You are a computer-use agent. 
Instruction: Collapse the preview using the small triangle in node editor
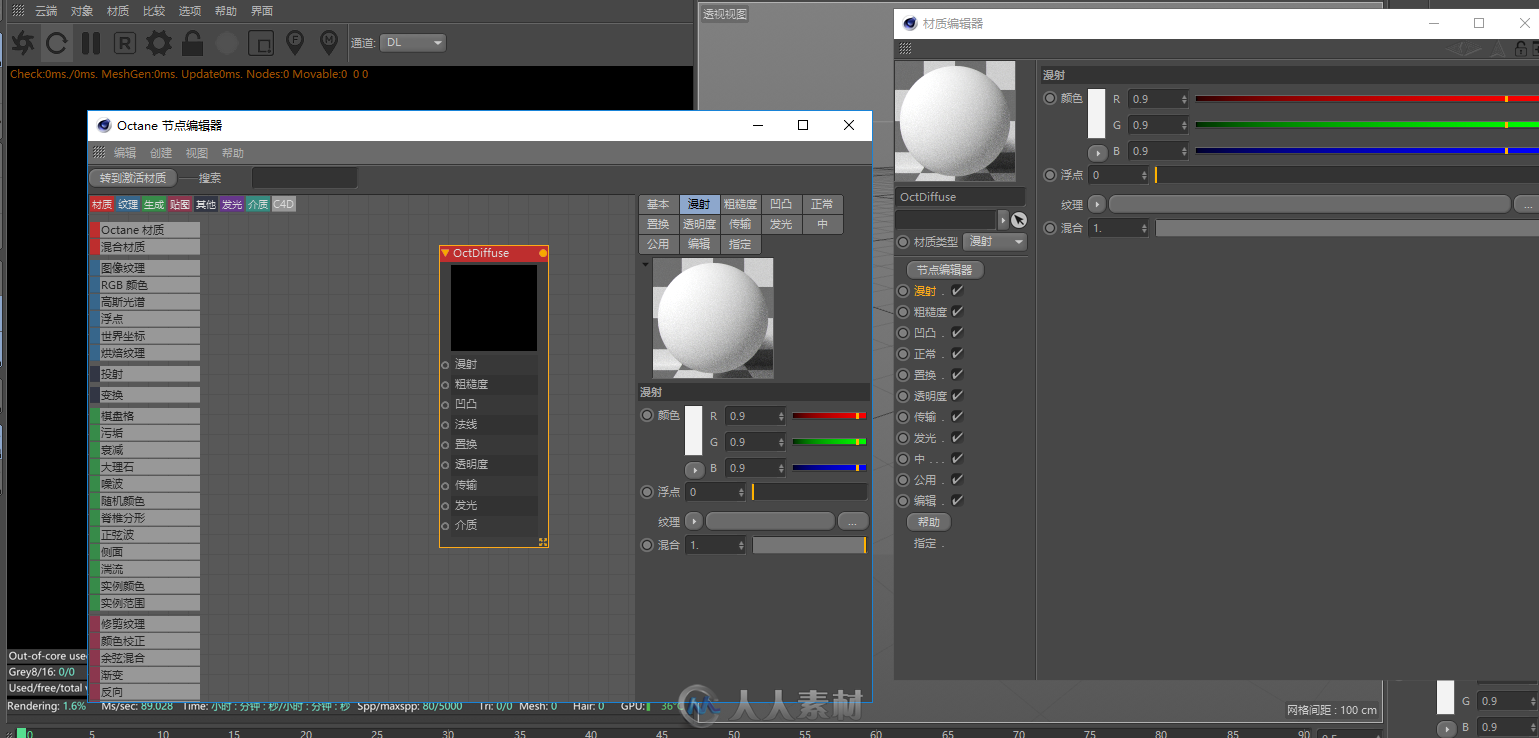(645, 265)
